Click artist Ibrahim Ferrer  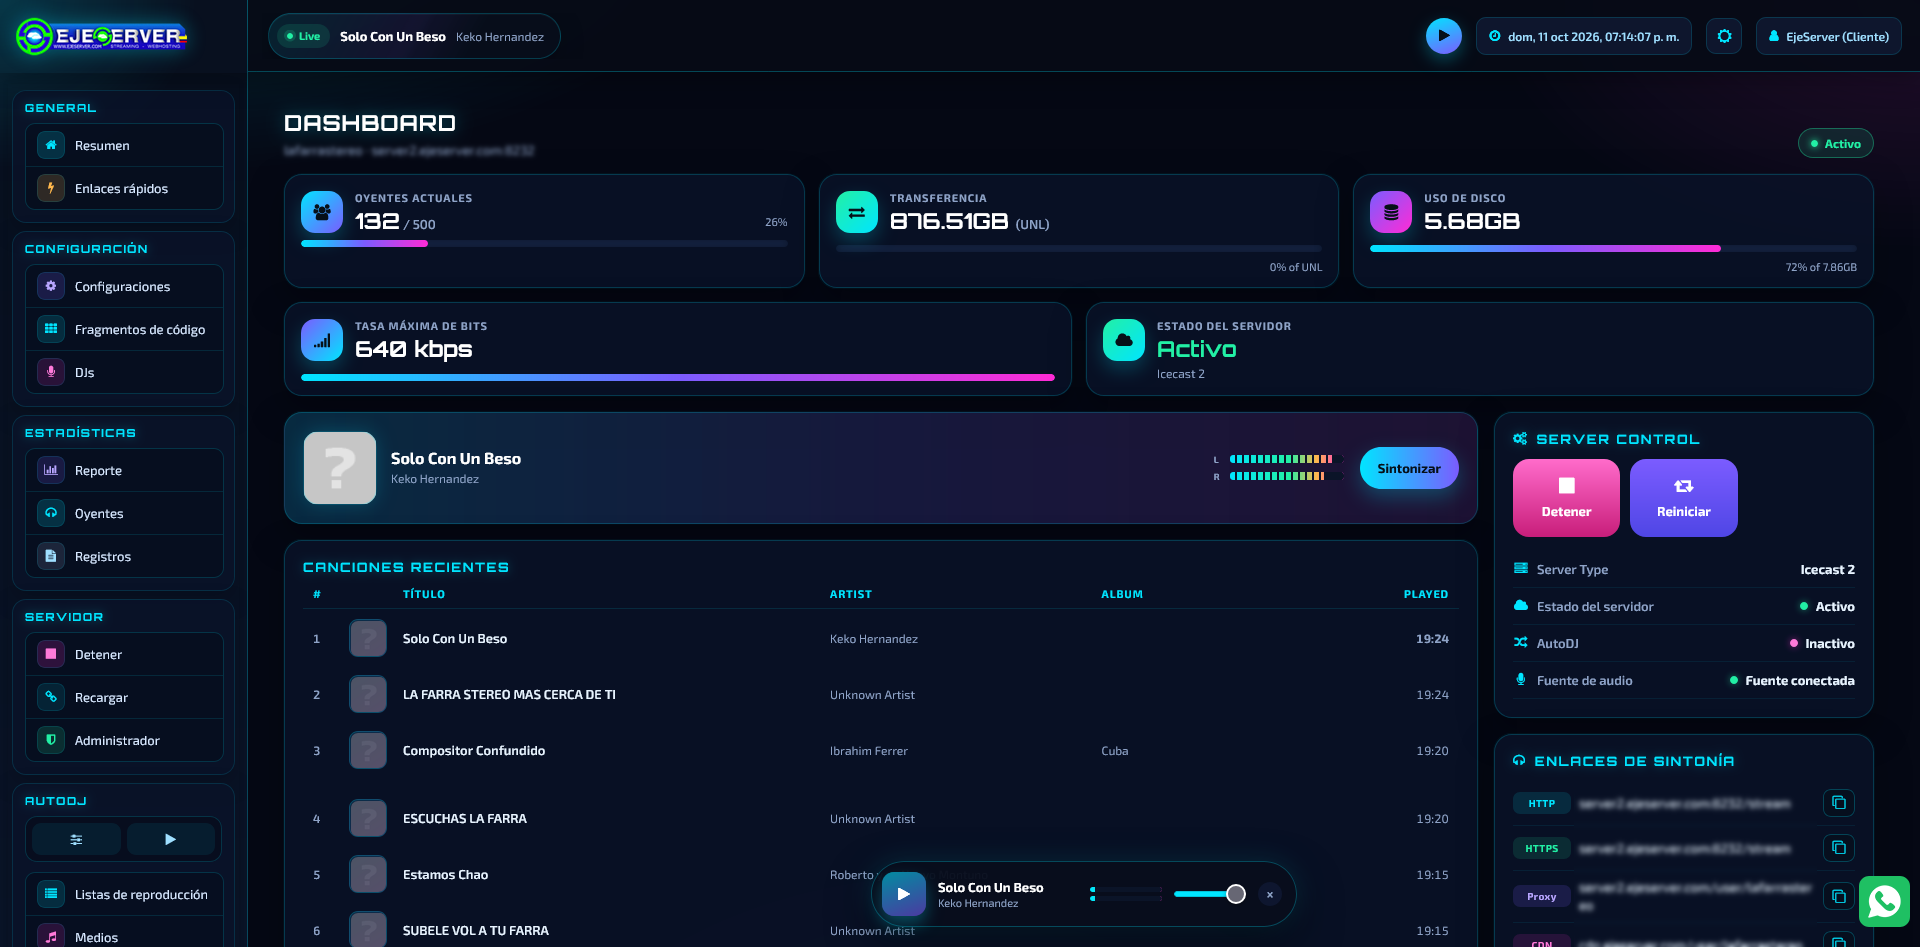pos(869,751)
